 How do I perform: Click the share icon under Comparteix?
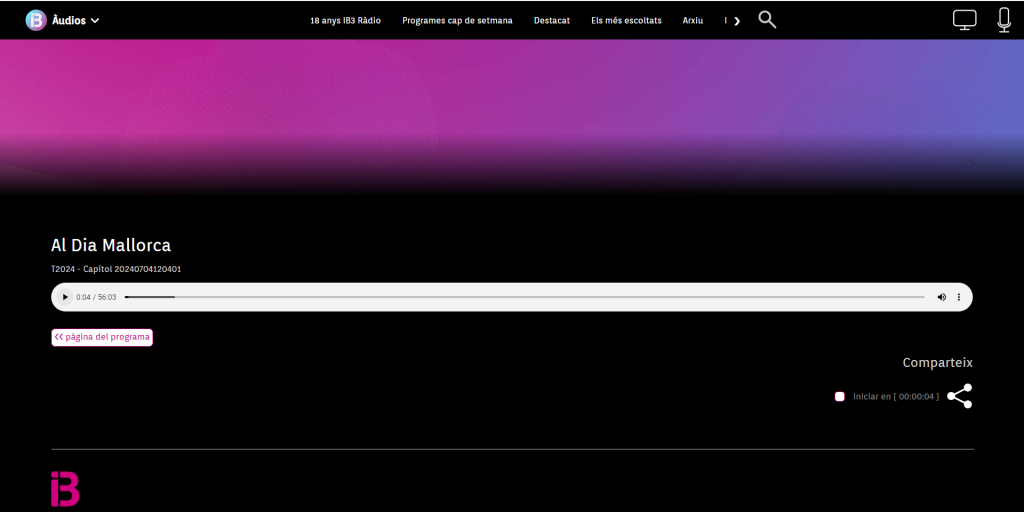tap(959, 396)
